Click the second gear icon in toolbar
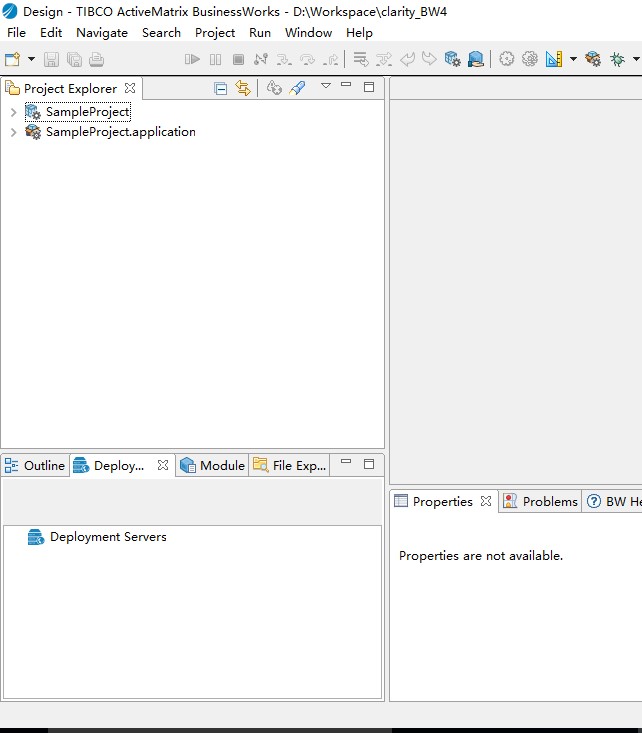This screenshot has width=642, height=733. pos(530,59)
